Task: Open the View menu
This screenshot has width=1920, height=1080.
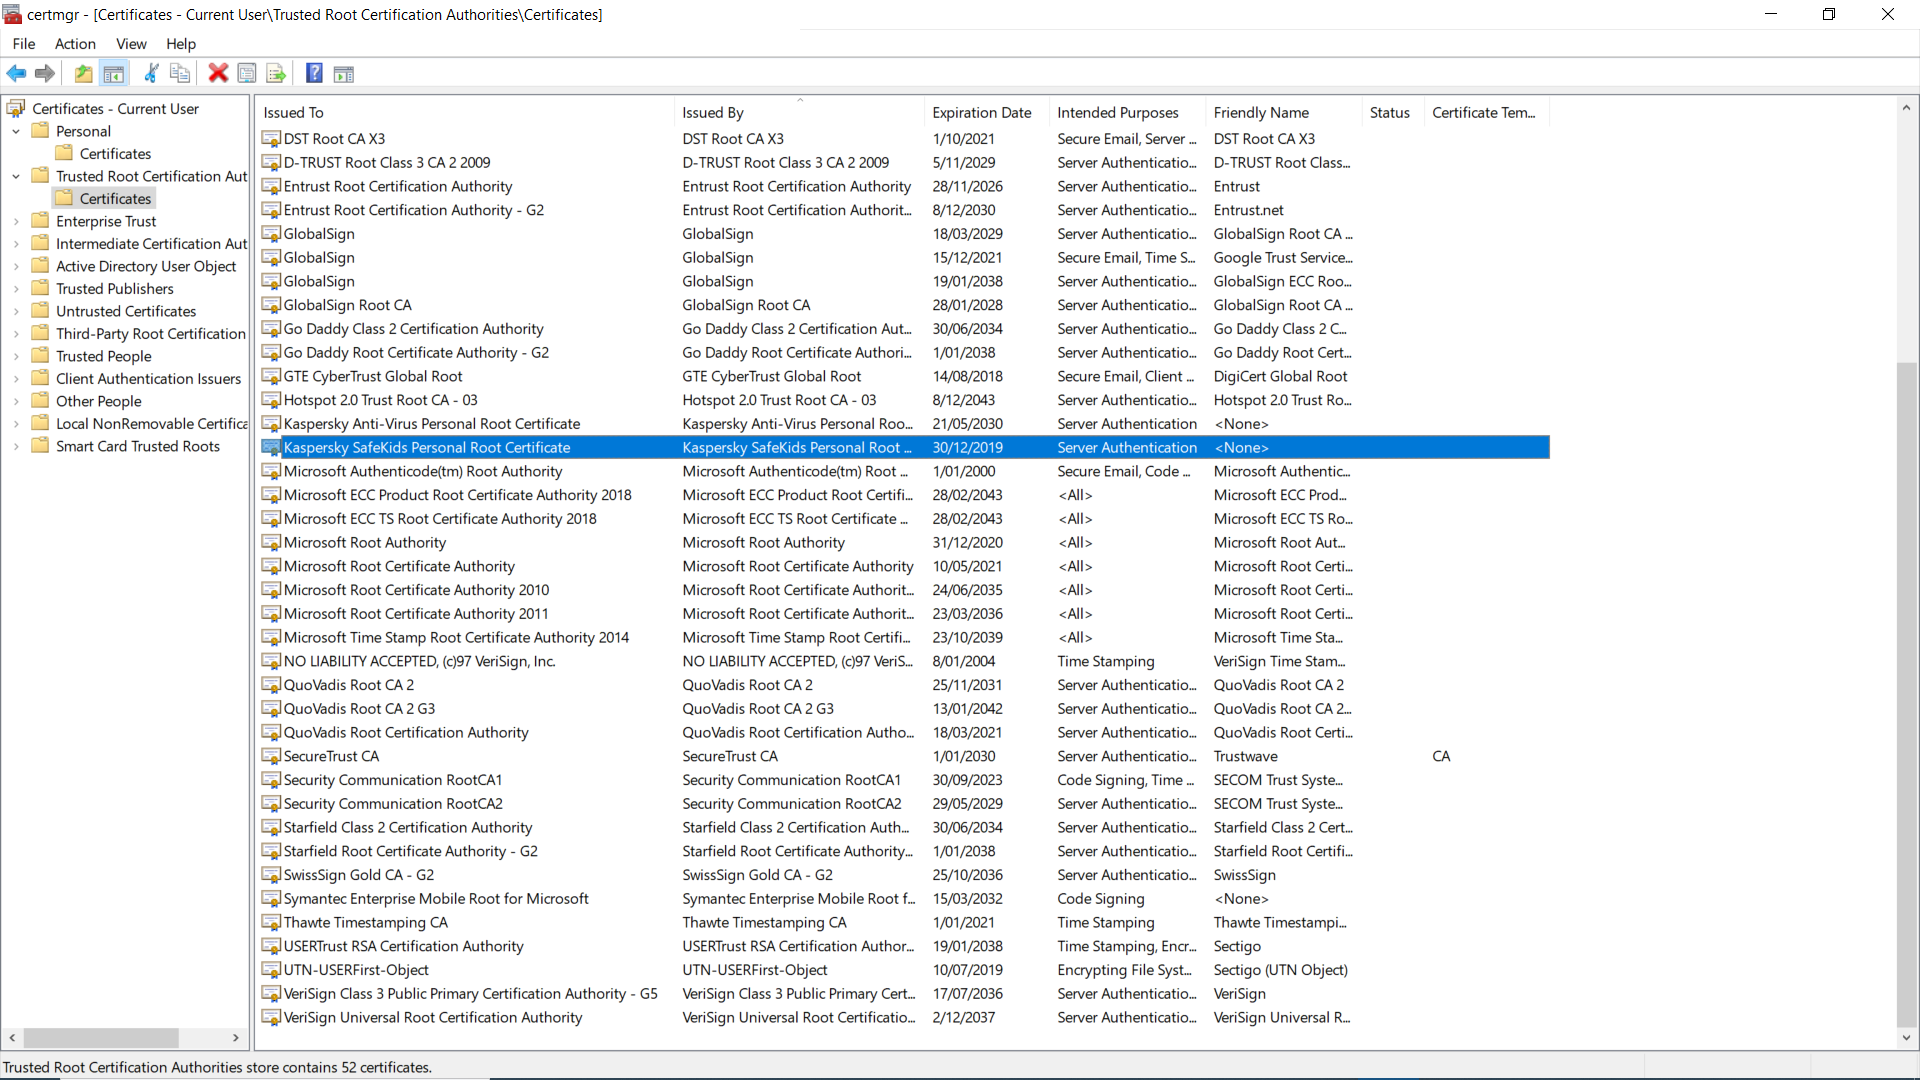Action: 131,44
